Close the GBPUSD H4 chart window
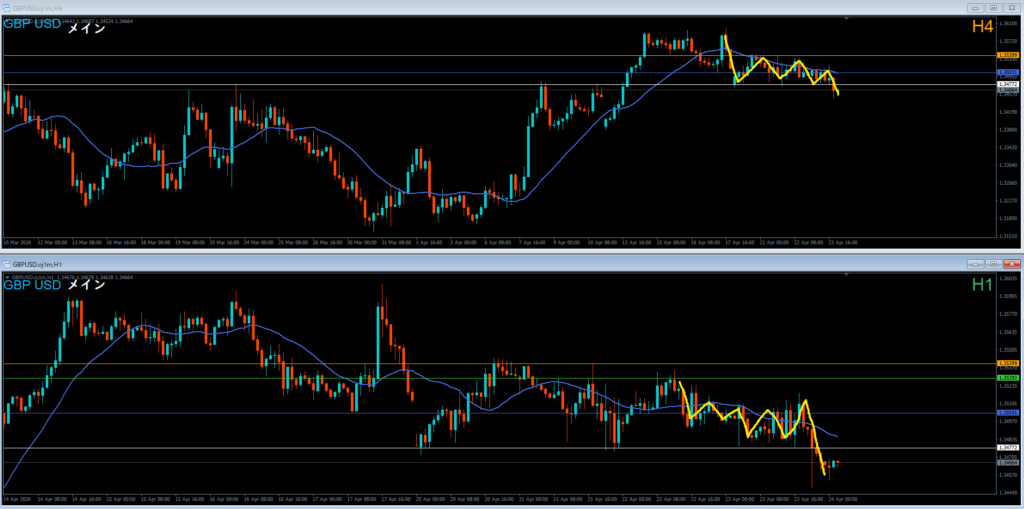 coord(1010,7)
